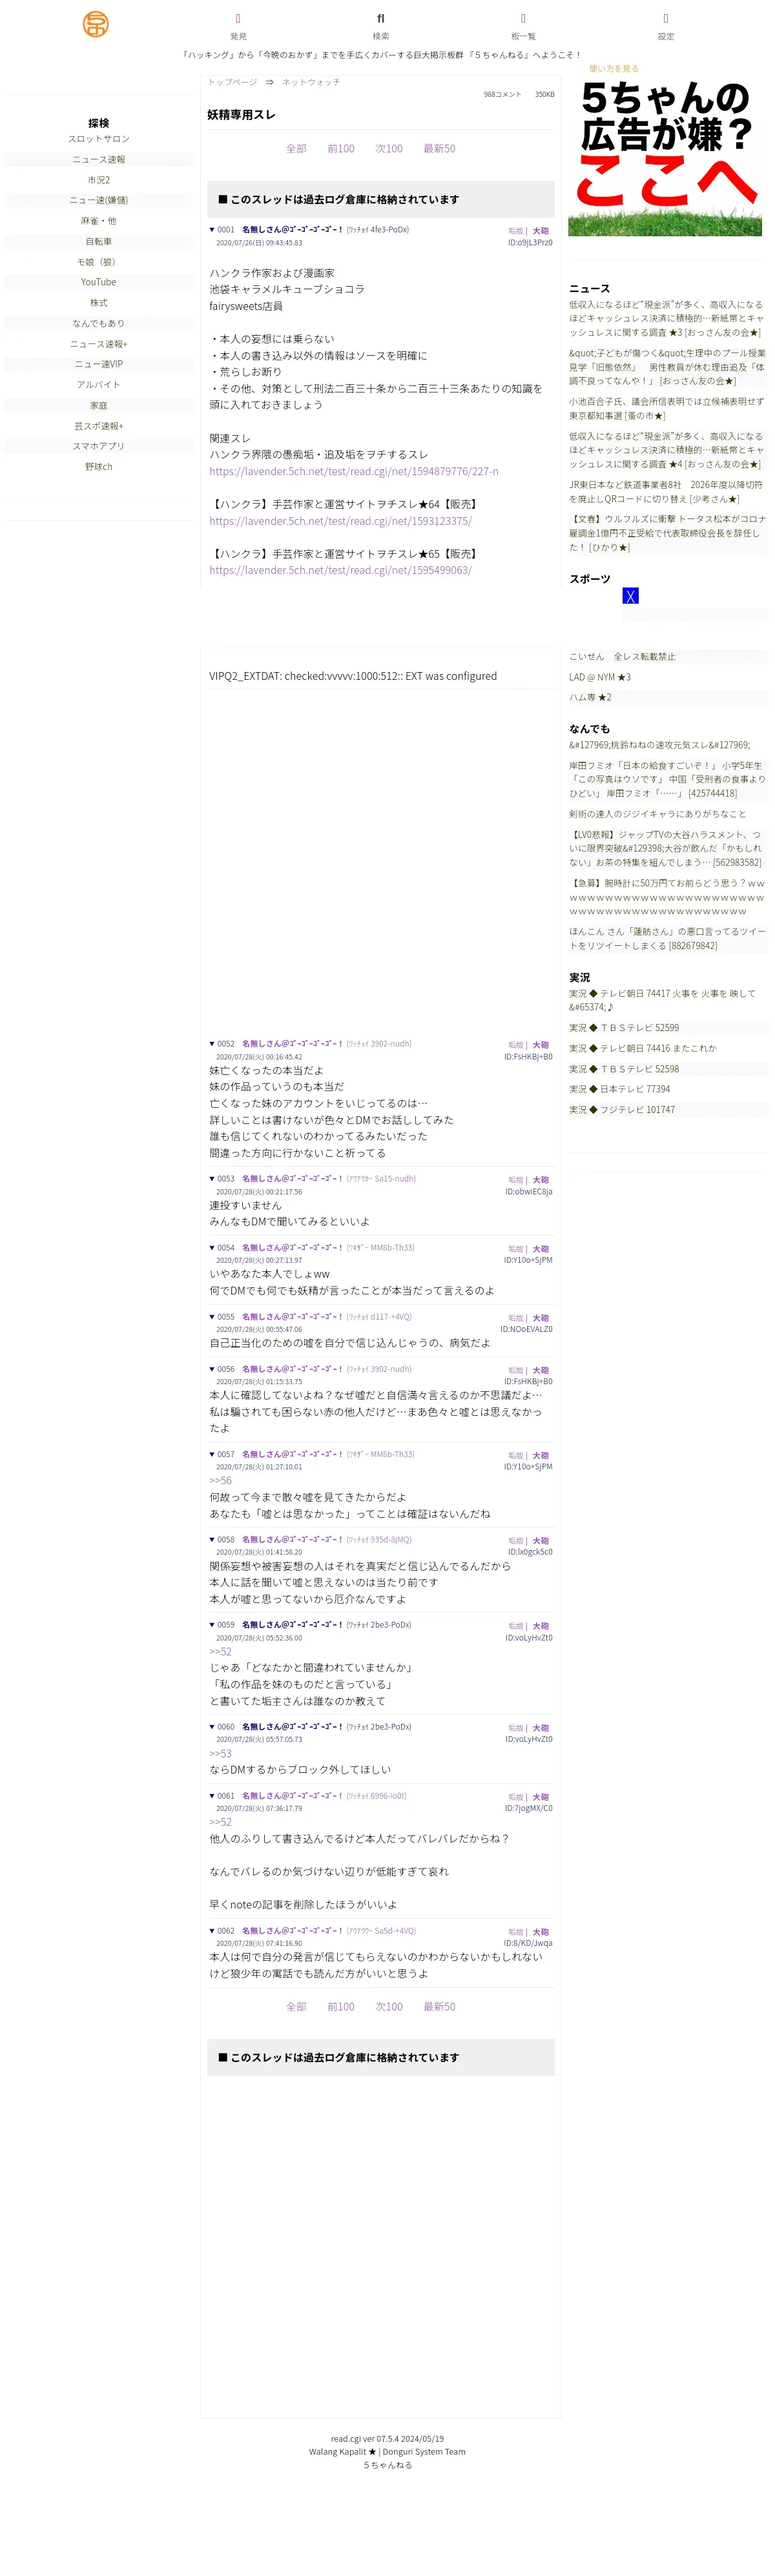Collapse post 0057 with its triangle

[x=212, y=1455]
